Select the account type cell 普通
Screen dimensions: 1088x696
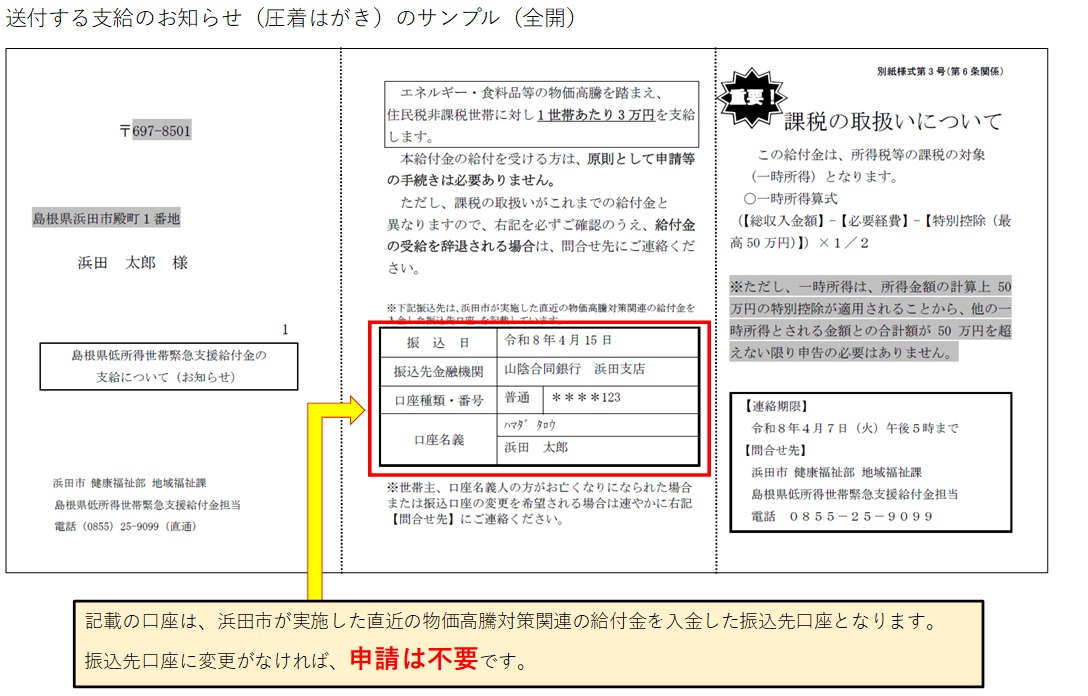coord(518,398)
